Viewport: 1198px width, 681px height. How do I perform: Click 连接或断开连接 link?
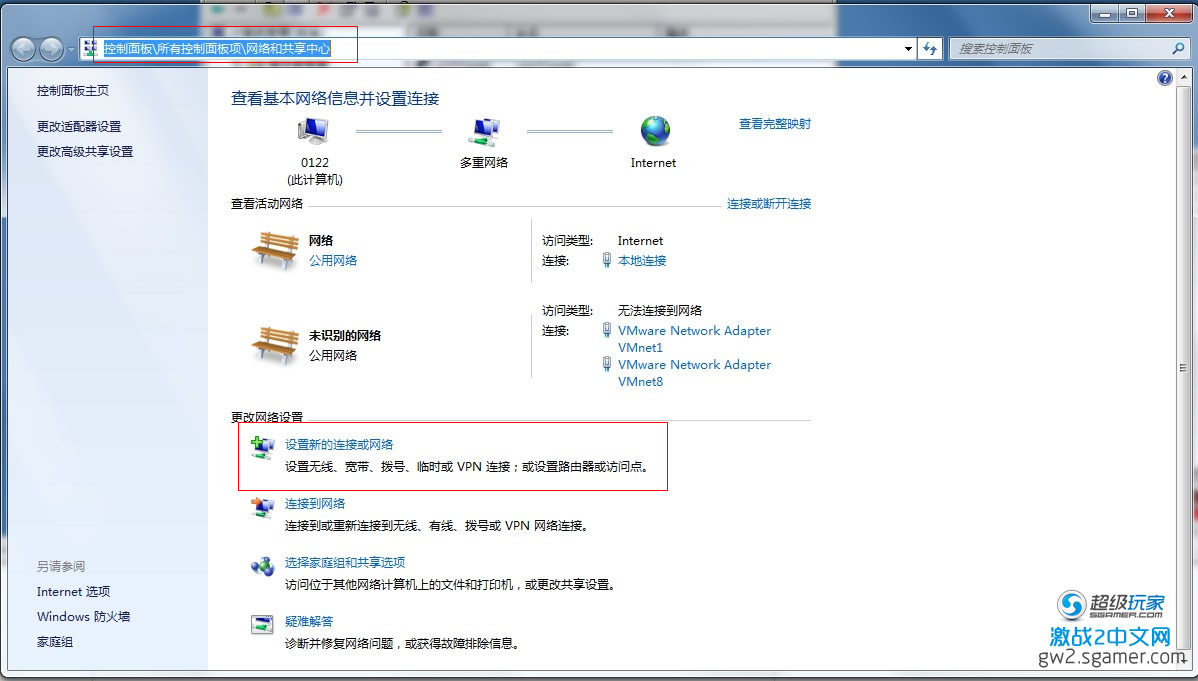pyautogui.click(x=769, y=203)
